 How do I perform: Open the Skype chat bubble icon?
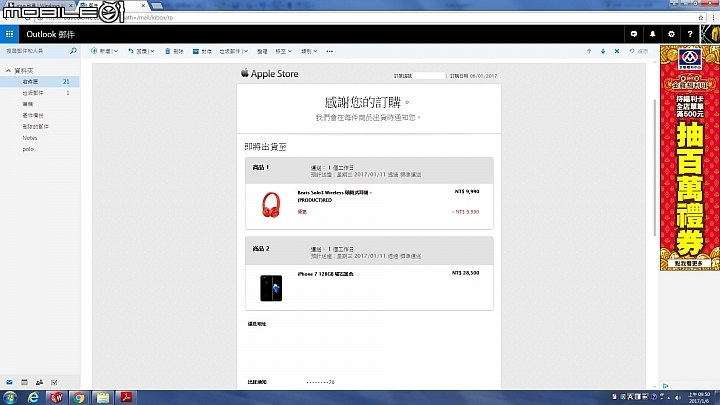(x=634, y=34)
